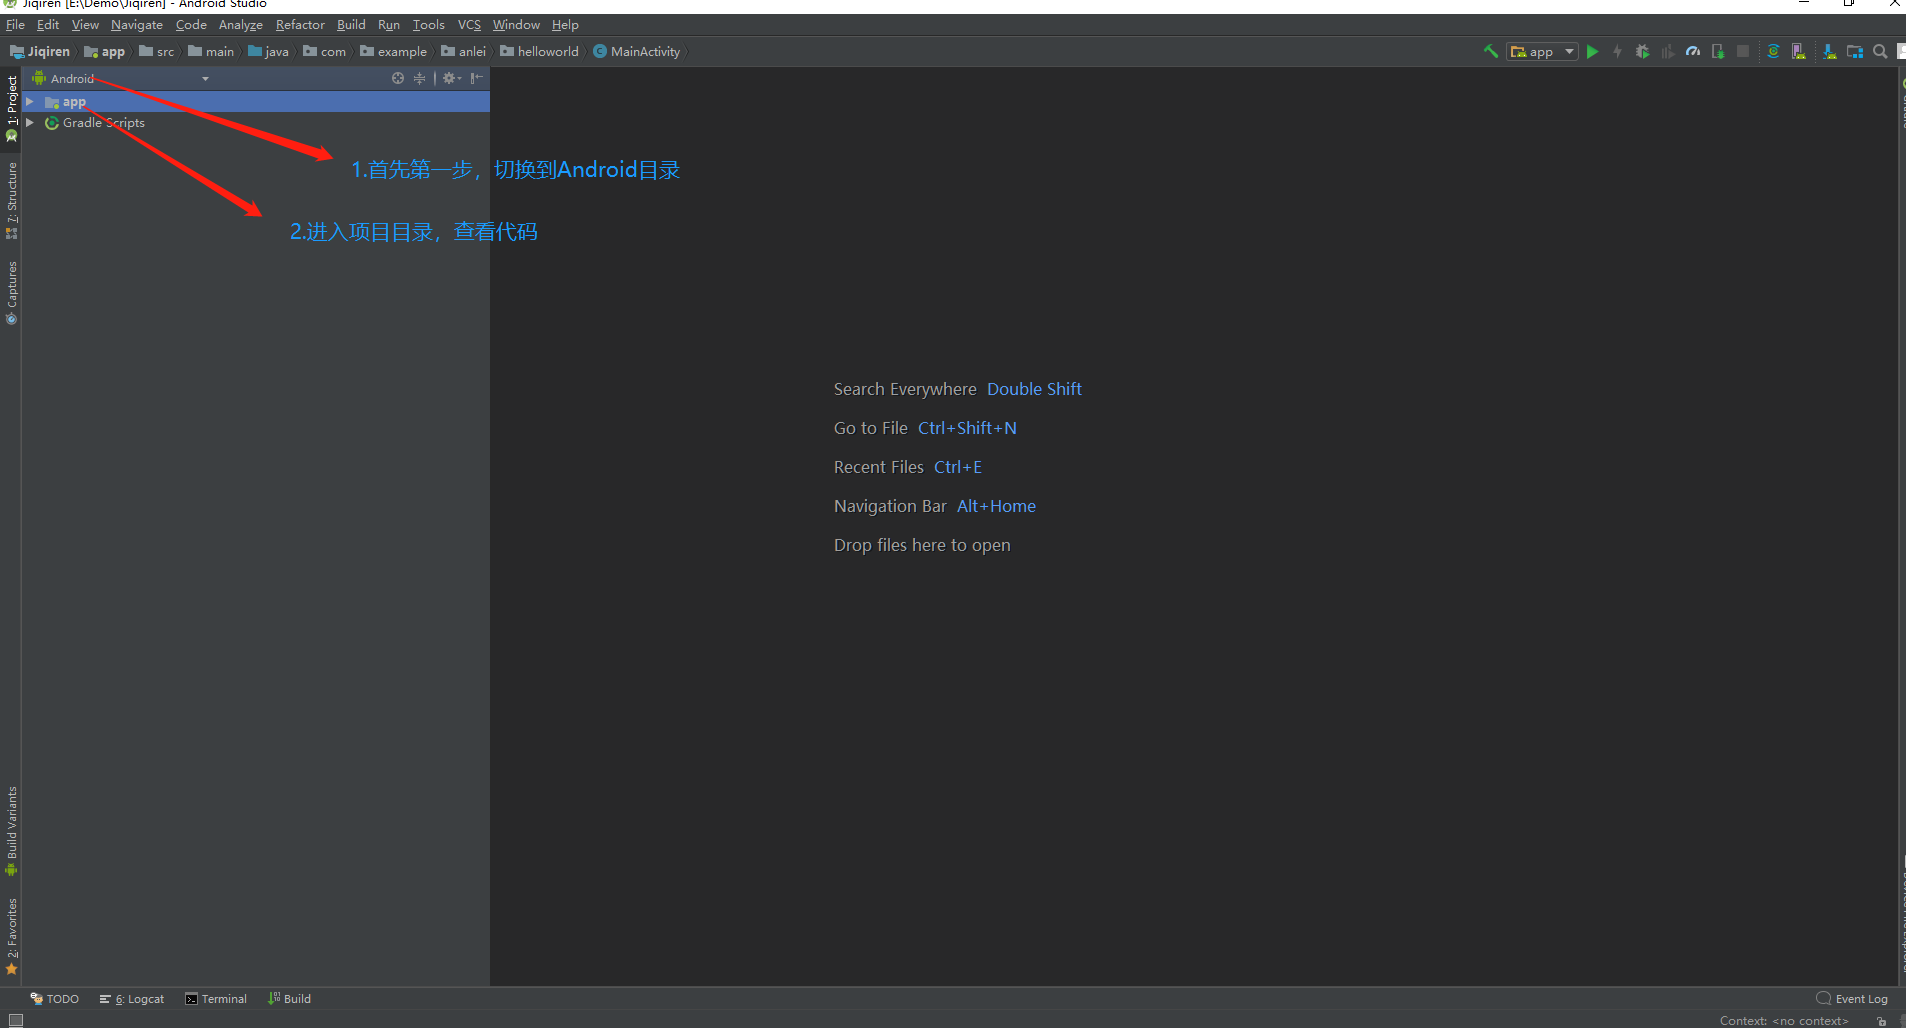This screenshot has width=1906, height=1028.
Task: Run the app with the green play icon
Action: 1593,51
